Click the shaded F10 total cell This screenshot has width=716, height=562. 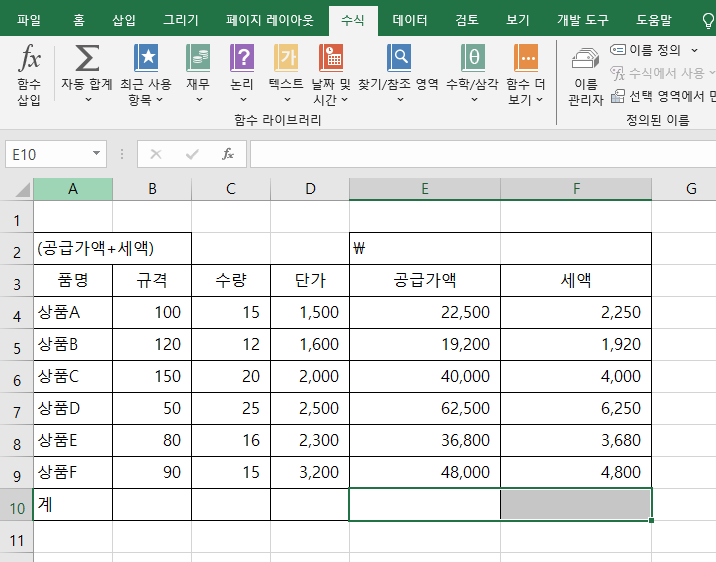pos(576,504)
